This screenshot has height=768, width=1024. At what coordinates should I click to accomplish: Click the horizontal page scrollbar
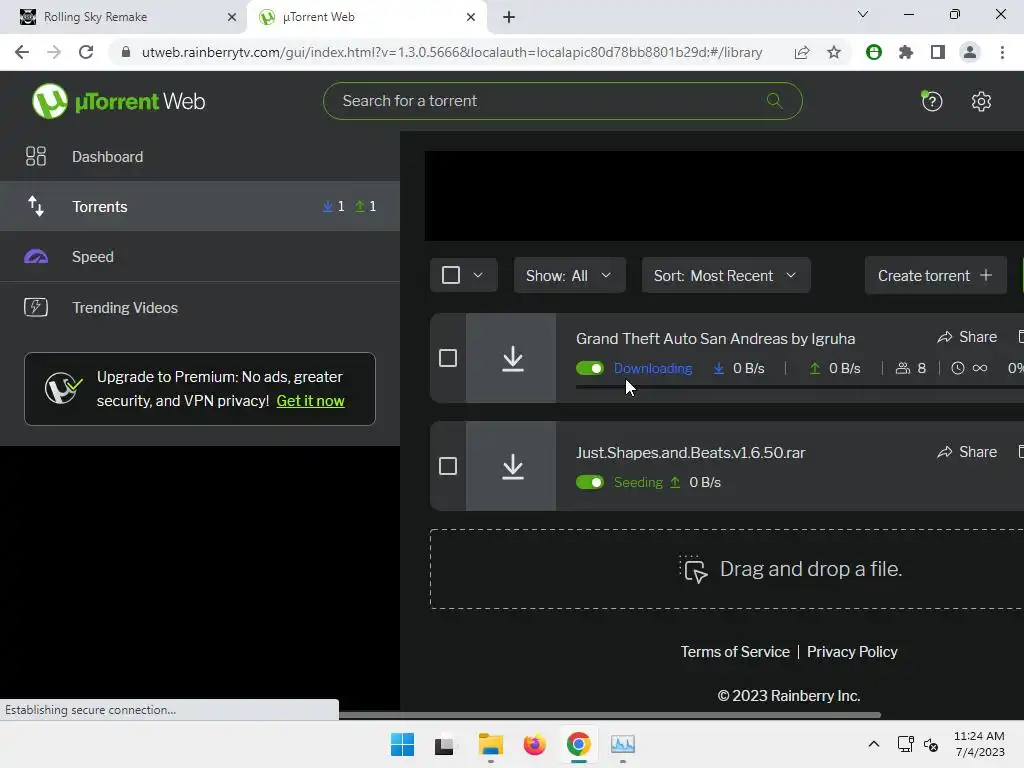[609, 715]
